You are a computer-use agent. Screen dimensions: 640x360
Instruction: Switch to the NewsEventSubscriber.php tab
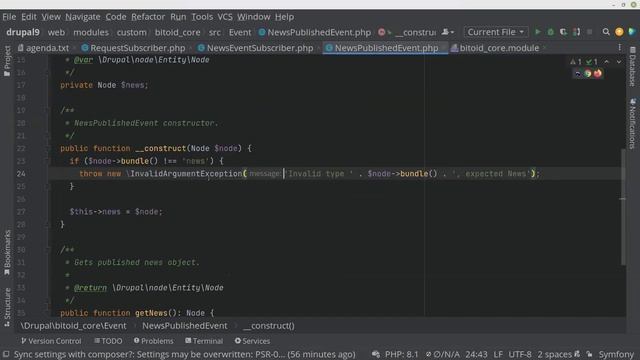click(x=256, y=48)
